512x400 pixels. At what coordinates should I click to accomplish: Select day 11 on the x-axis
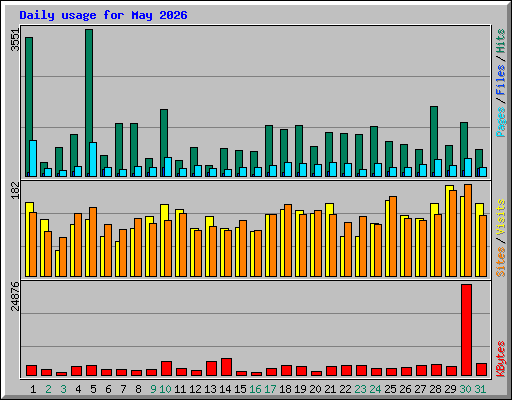(x=180, y=389)
